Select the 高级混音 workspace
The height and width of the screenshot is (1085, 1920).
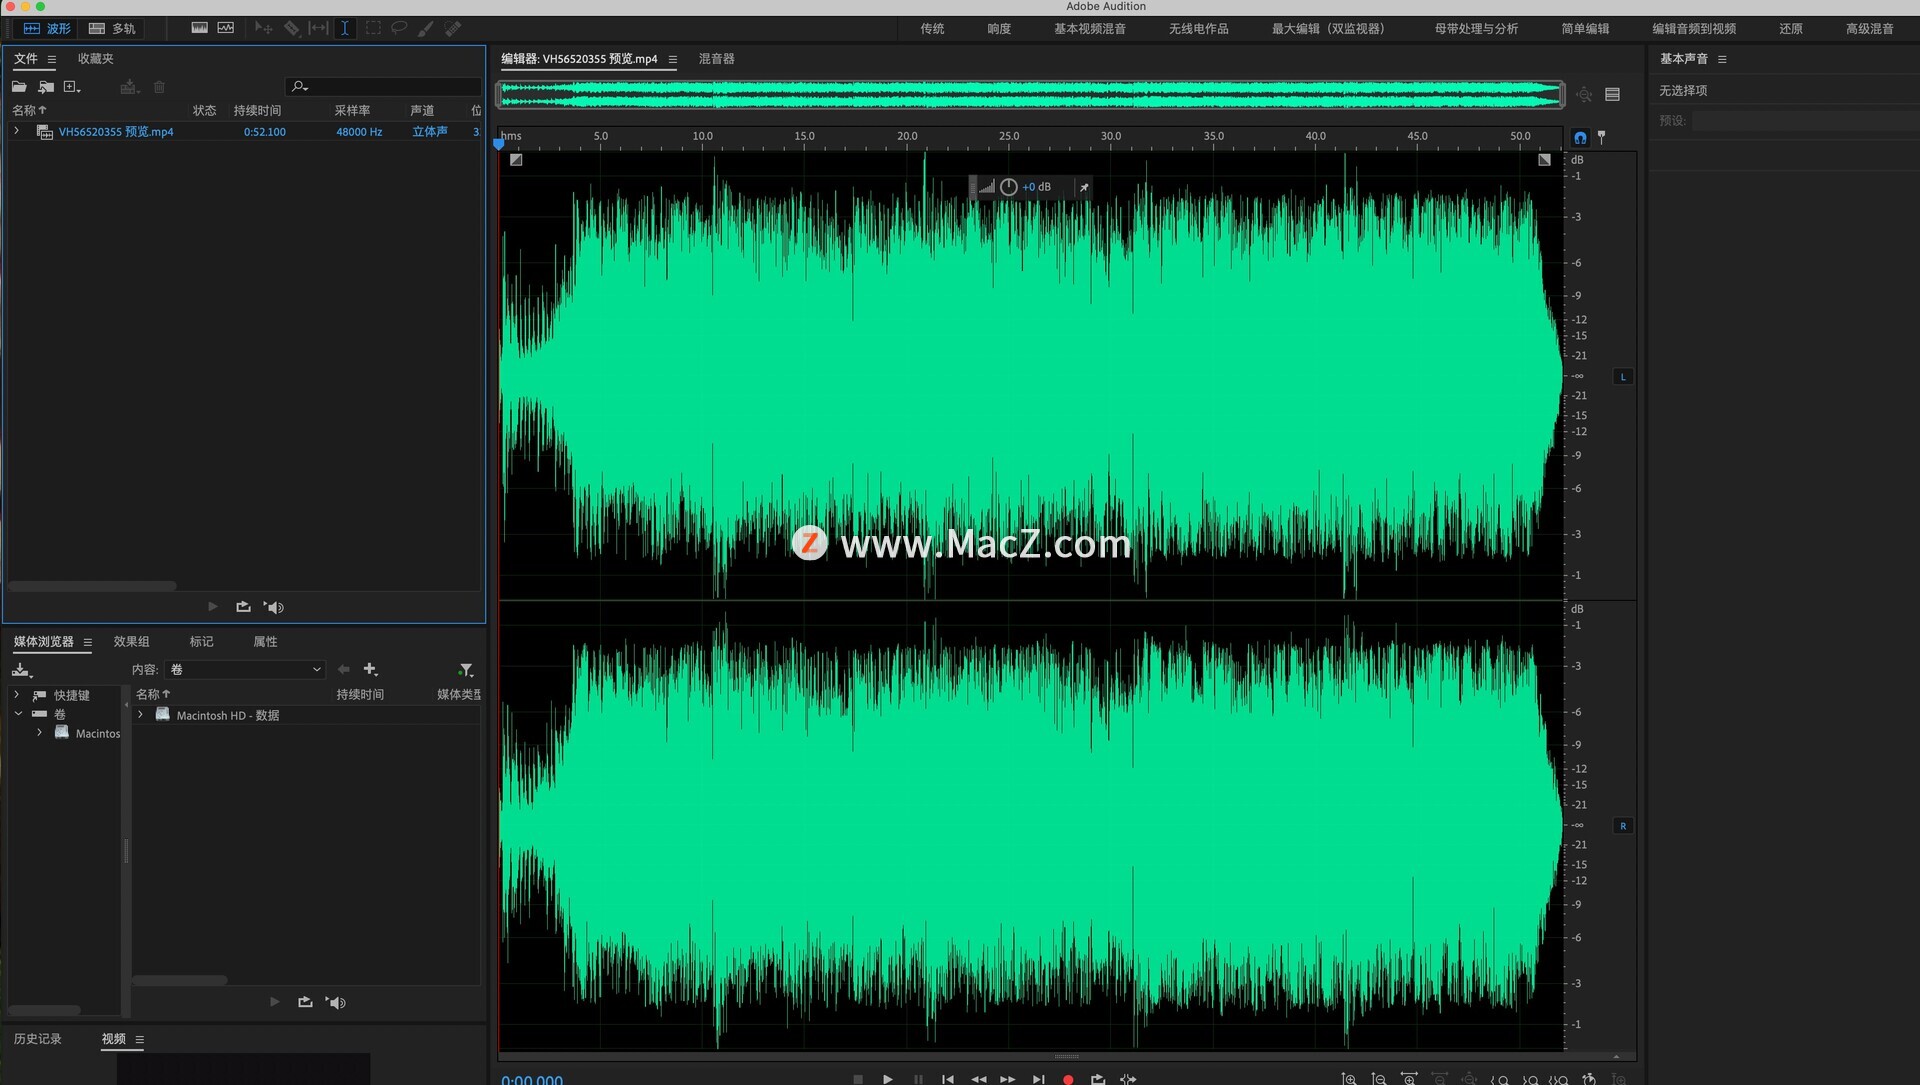1869,29
